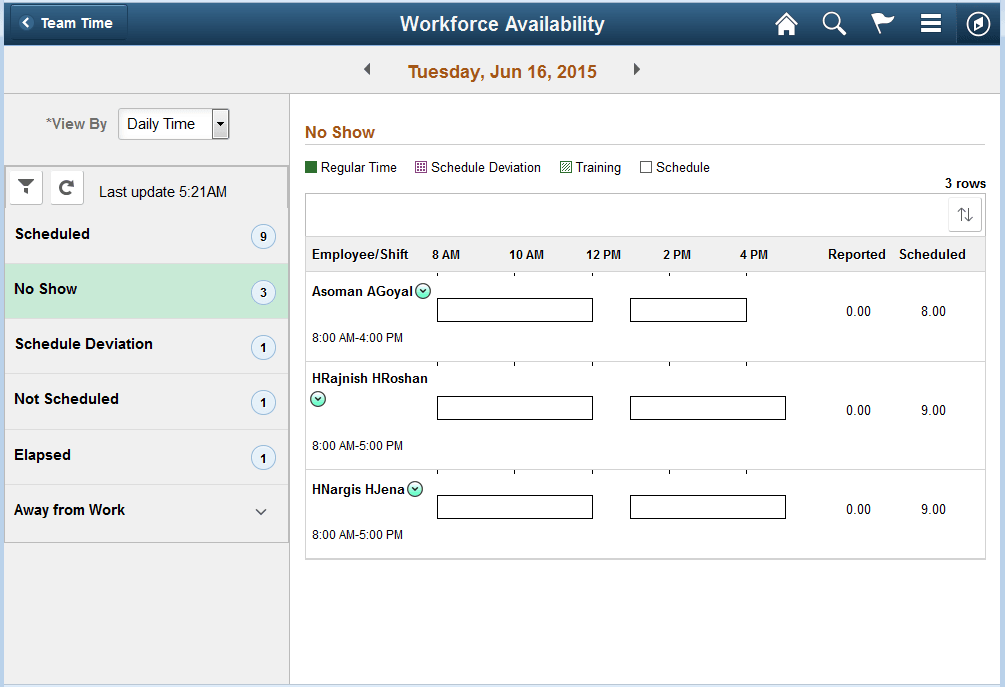Click the No Show count badge 3
Viewport: 1005px width, 687px height.
point(263,292)
